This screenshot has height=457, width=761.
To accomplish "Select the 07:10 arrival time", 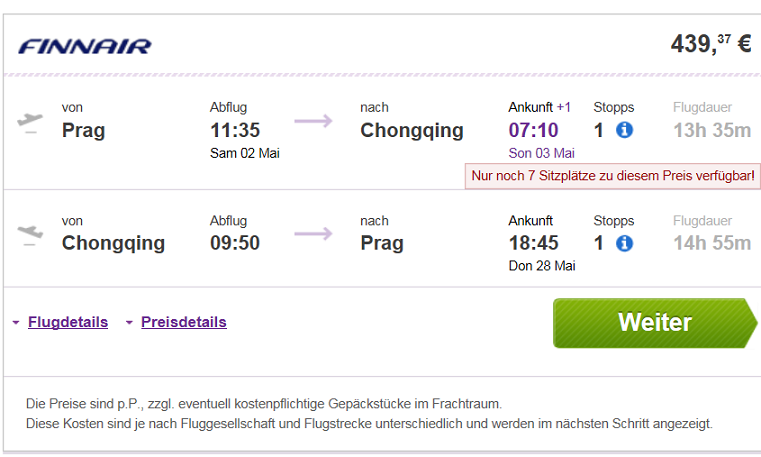I will (x=533, y=130).
